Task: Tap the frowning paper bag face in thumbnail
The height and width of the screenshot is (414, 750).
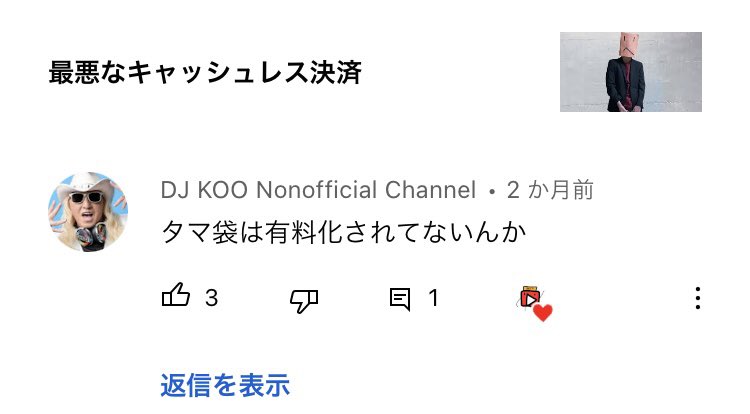Action: [x=629, y=44]
